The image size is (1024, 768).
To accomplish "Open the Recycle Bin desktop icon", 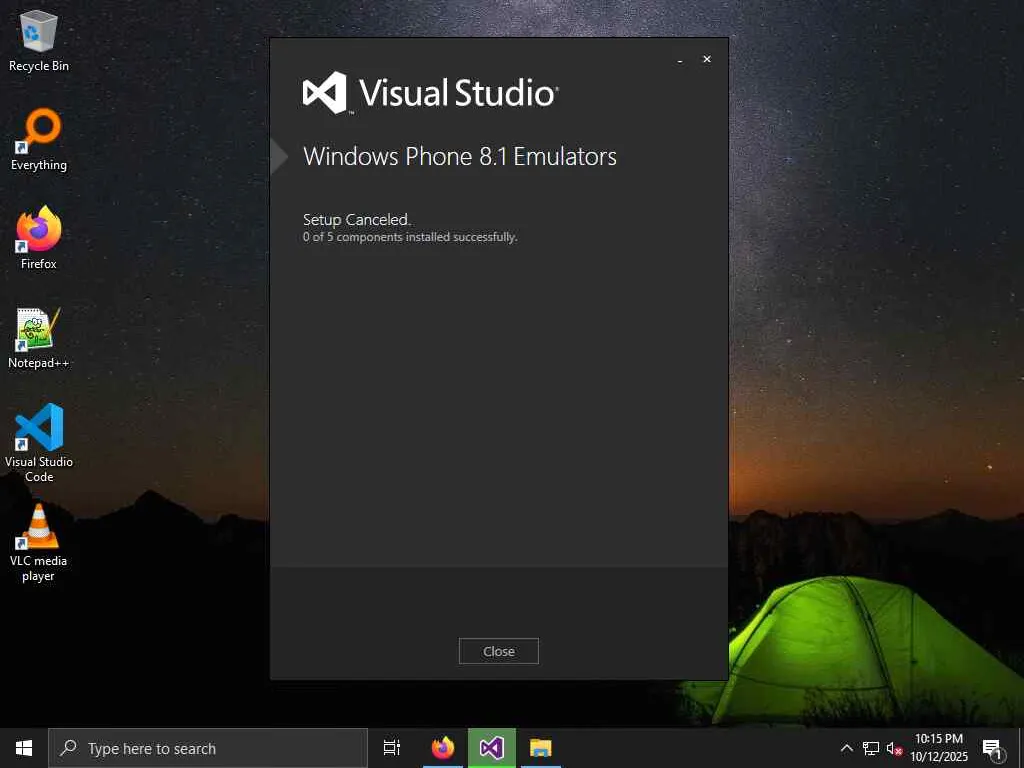I will [x=39, y=41].
